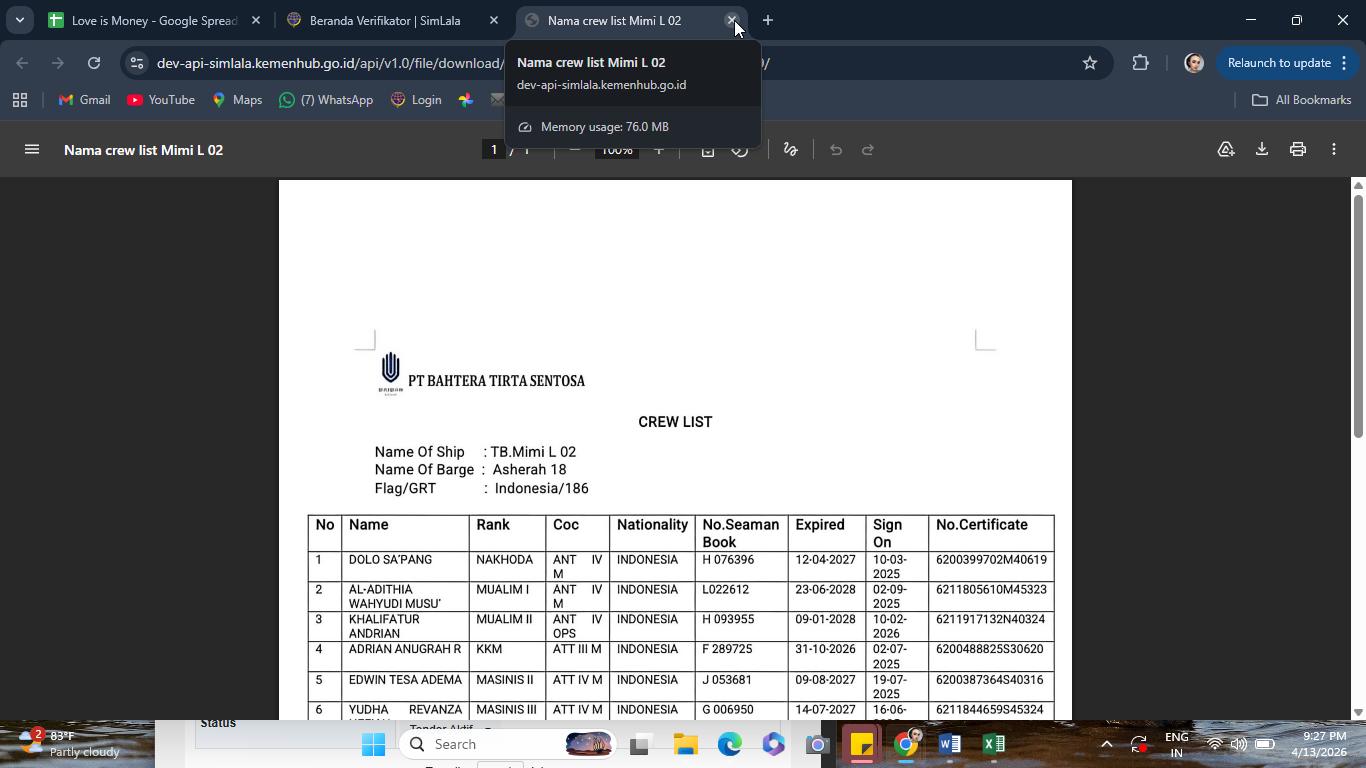Click the vertical PDF scrollbar thumb
Viewport: 1366px width, 768px height.
click(1358, 315)
